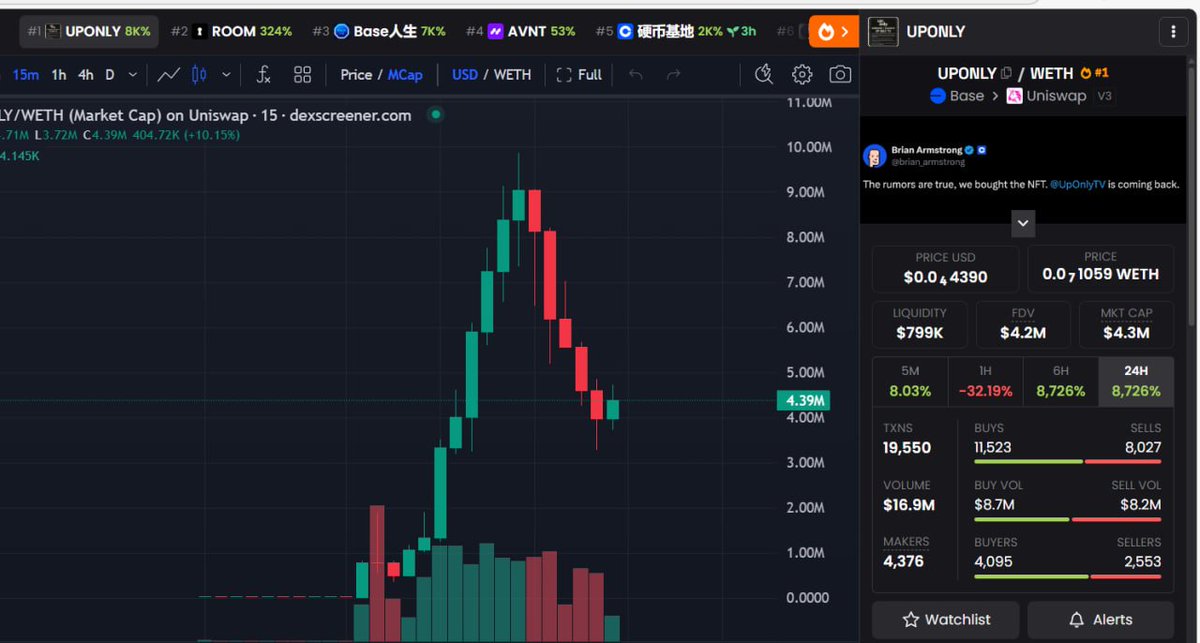Click the FDV $4.2M box

[1023, 324]
